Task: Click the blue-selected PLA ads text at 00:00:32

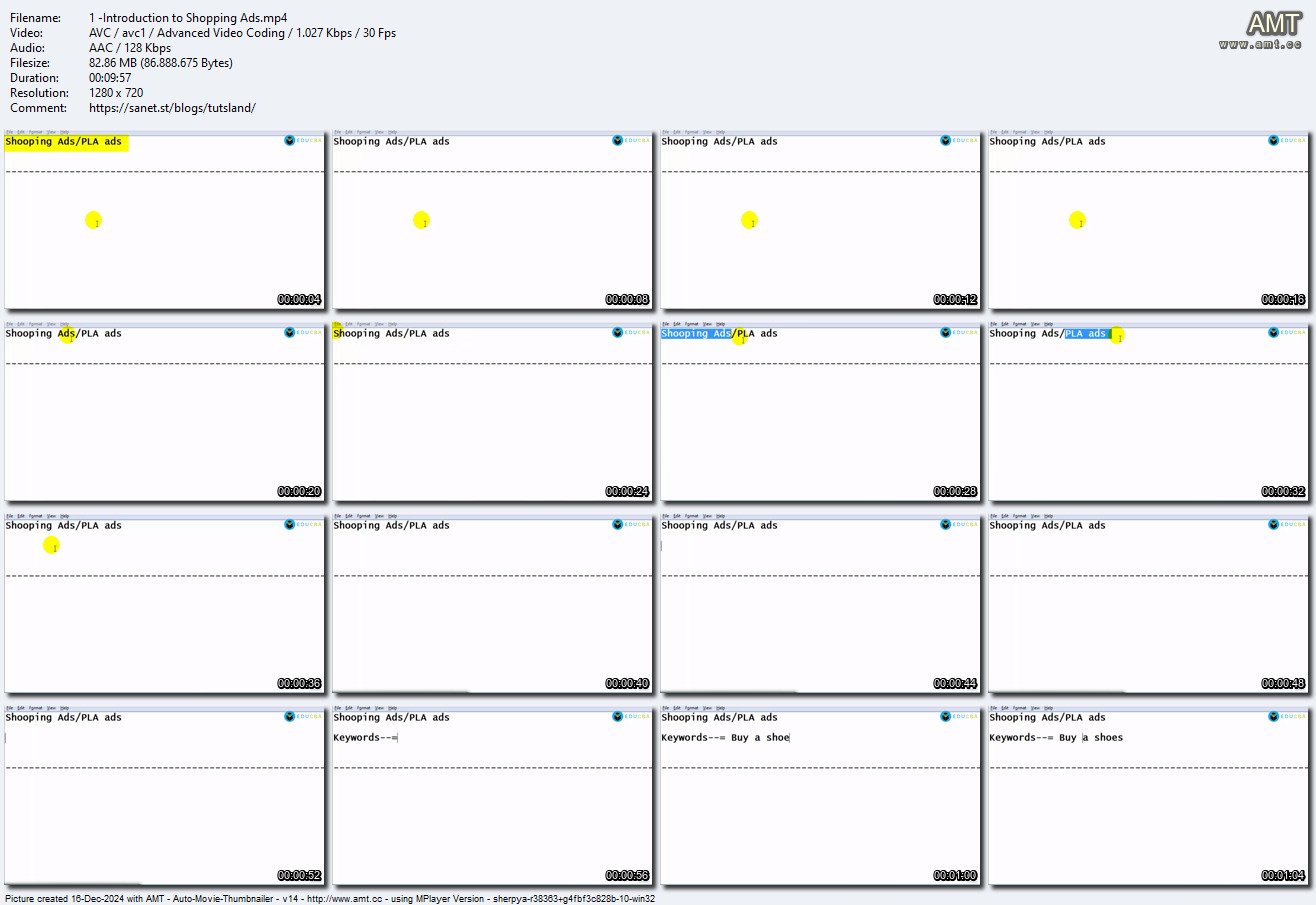Action: click(1086, 334)
